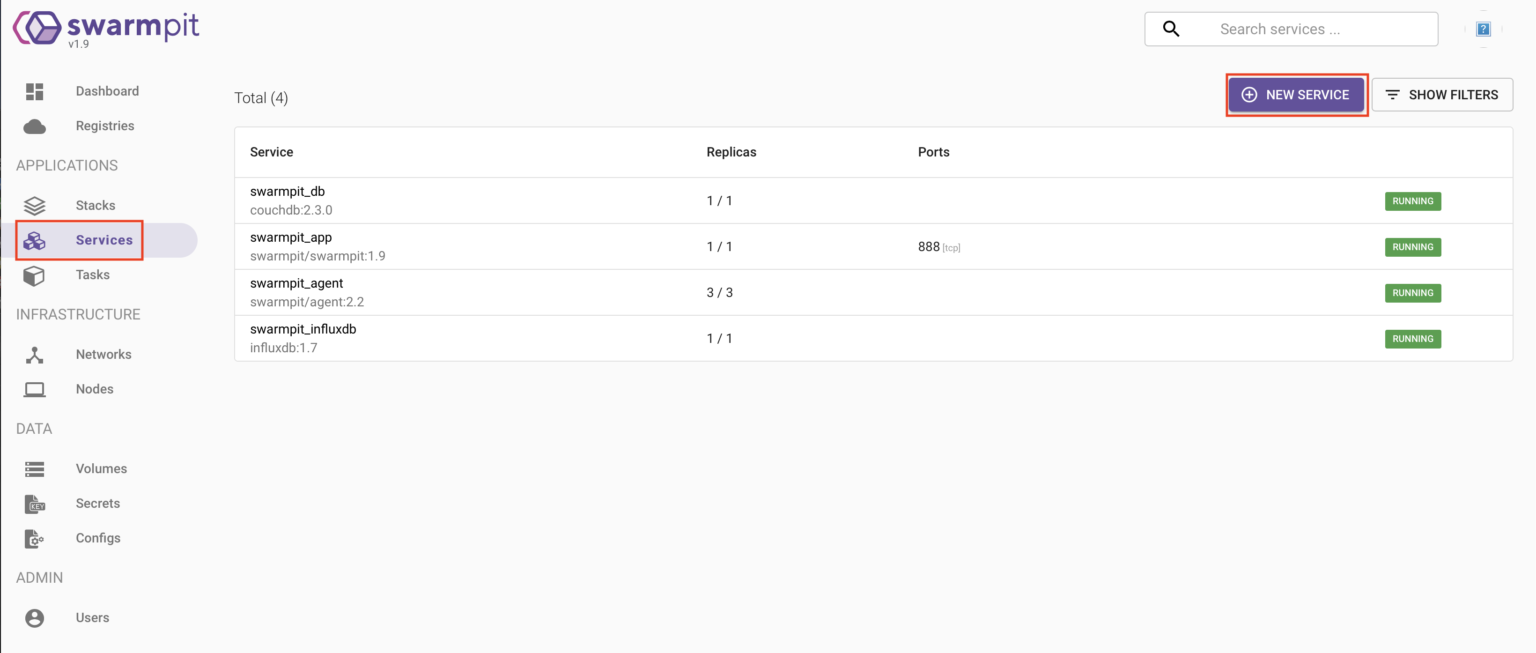The height and width of the screenshot is (653, 1536).
Task: Click the Stacks layers icon
Action: pyautogui.click(x=35, y=205)
